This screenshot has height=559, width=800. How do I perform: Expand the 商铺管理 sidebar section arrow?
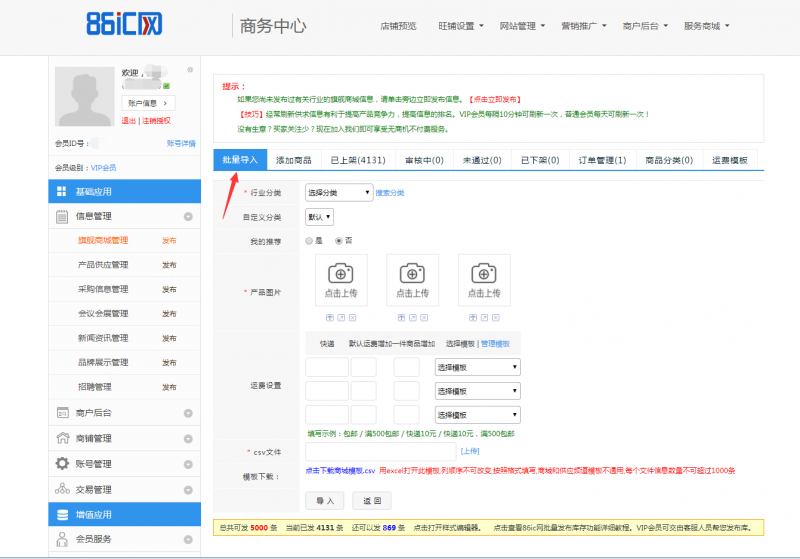click(x=188, y=439)
